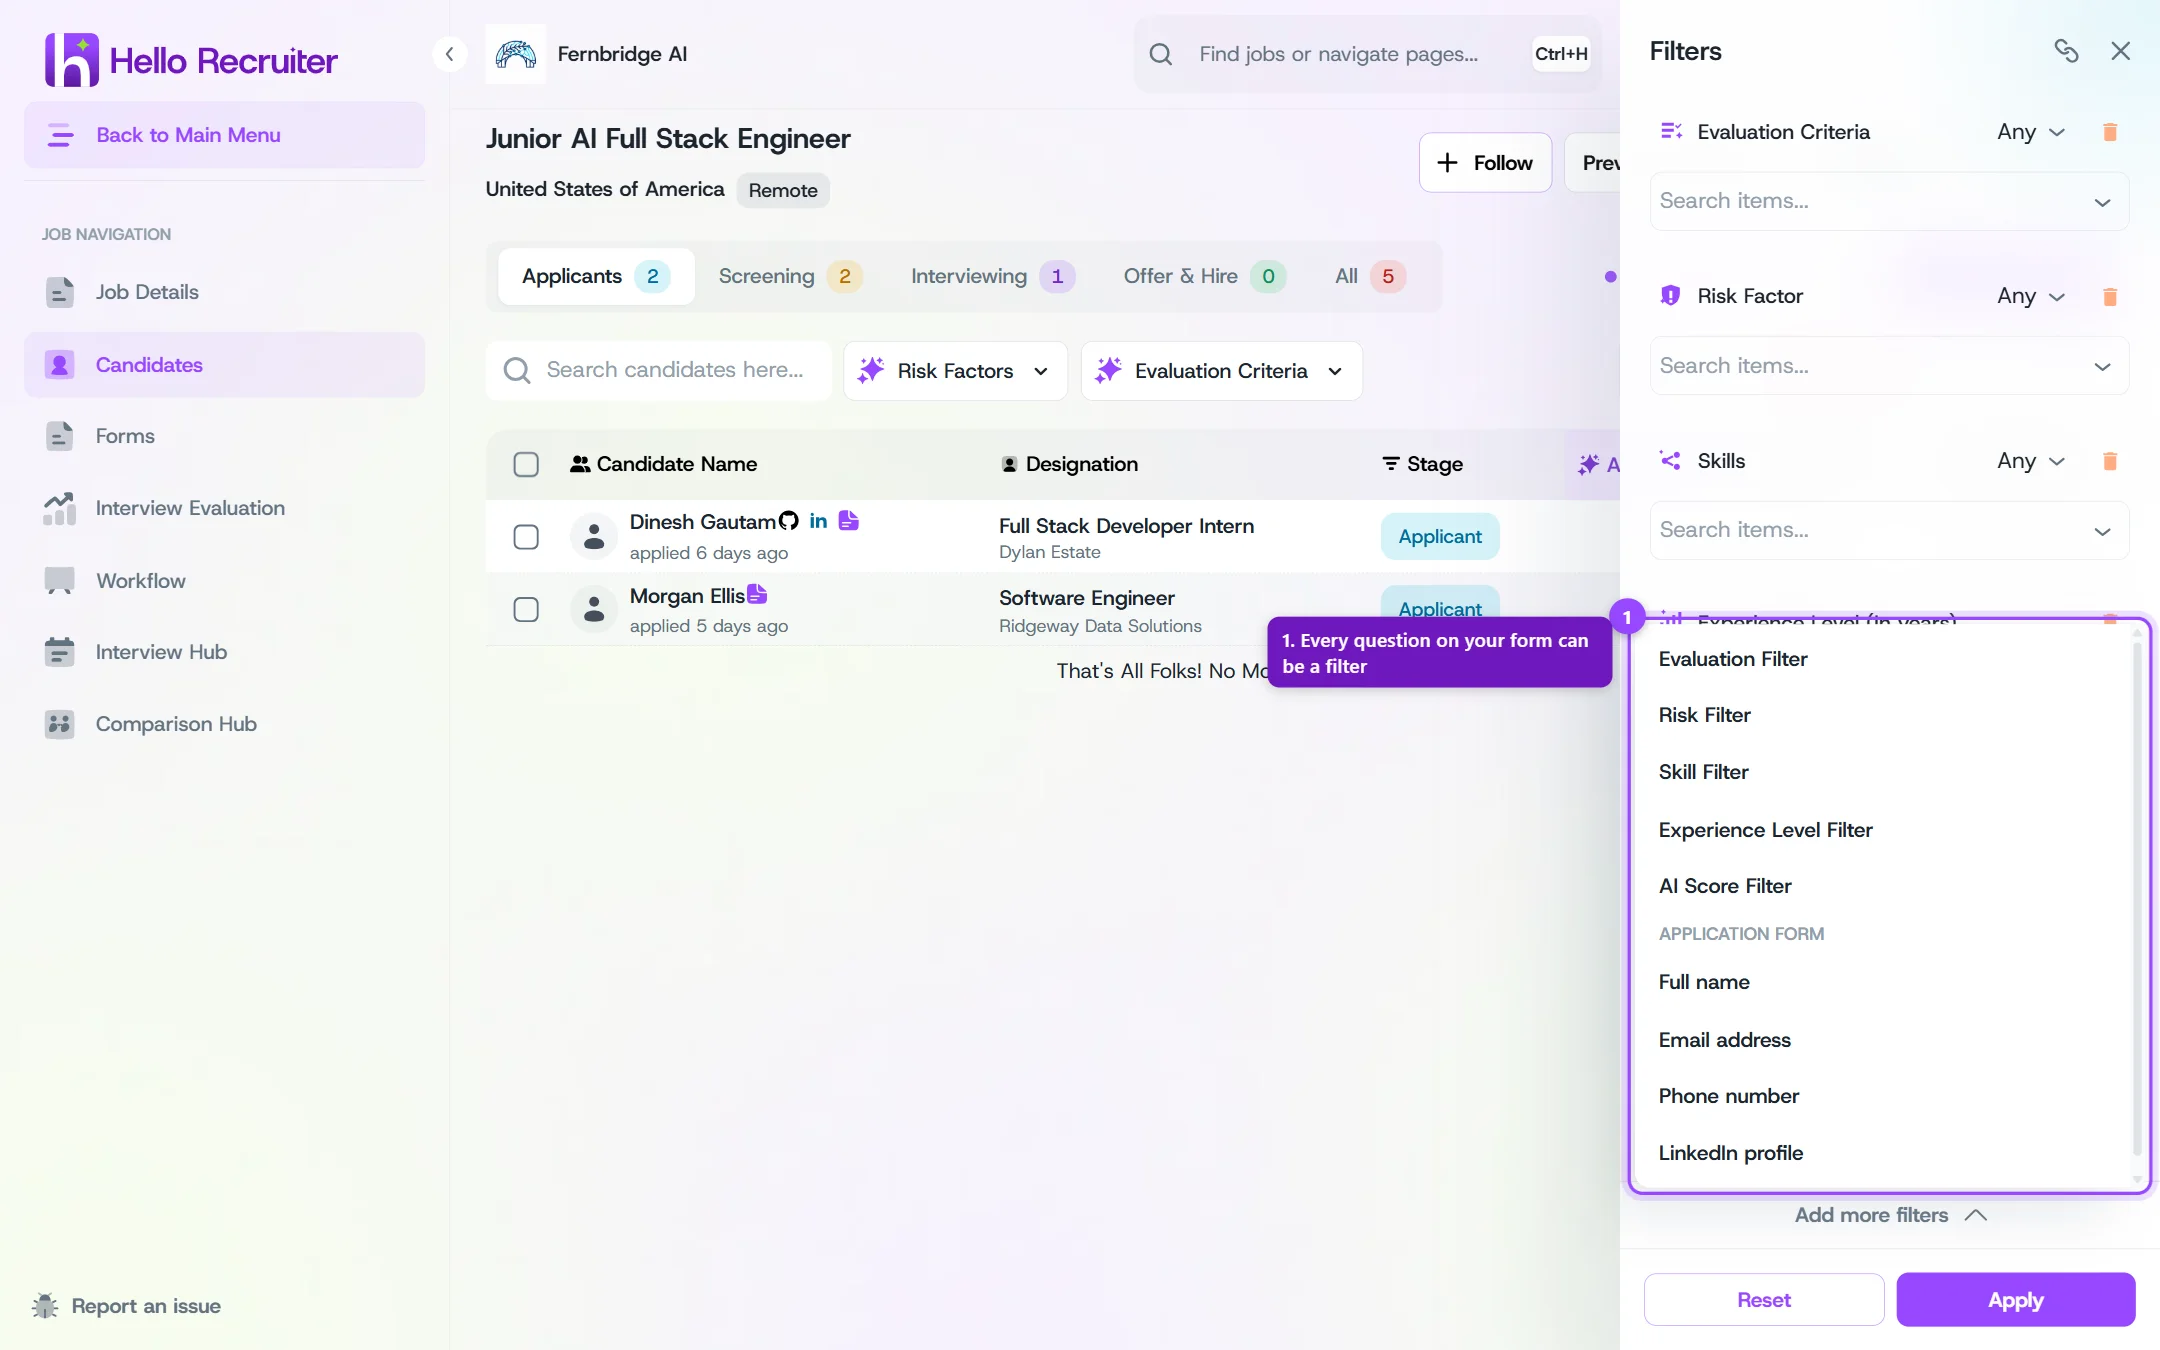This screenshot has width=2160, height=1350.
Task: Apply the selected filters
Action: pos(2015,1299)
